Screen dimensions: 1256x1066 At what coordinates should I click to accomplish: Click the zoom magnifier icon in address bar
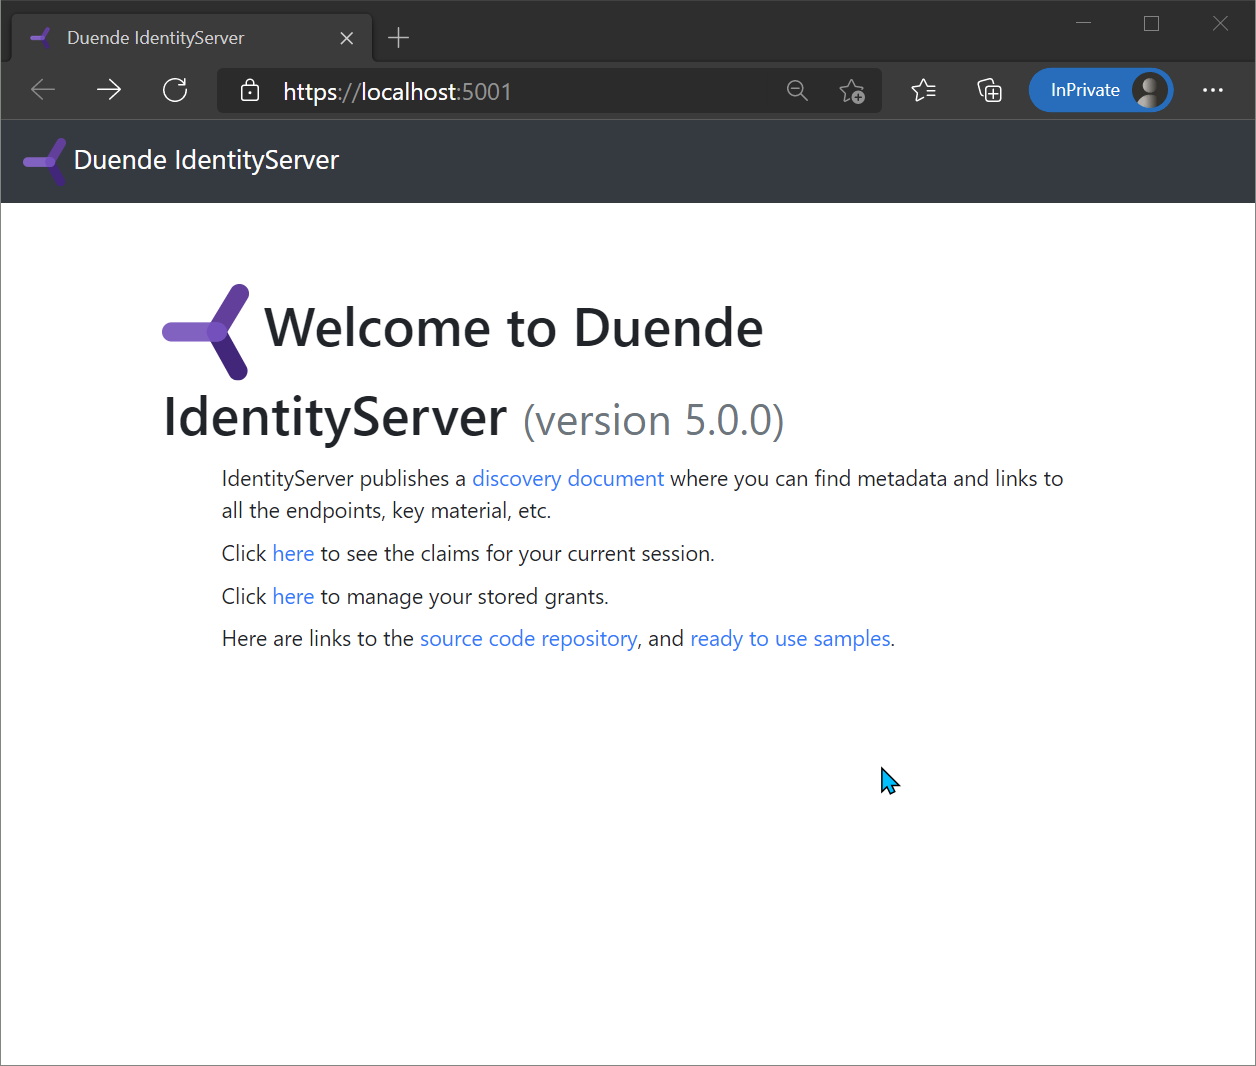(x=797, y=91)
